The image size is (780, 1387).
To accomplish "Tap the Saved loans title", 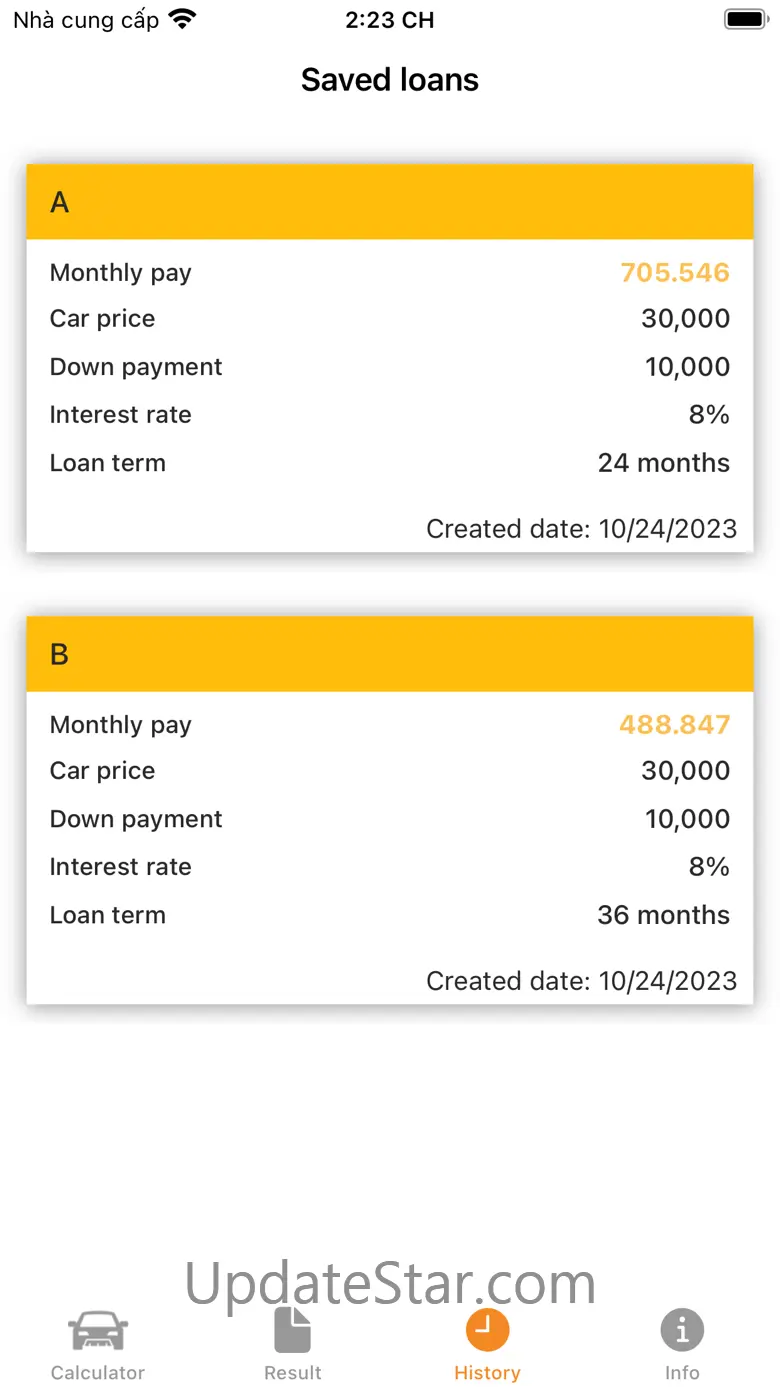I will (390, 80).
